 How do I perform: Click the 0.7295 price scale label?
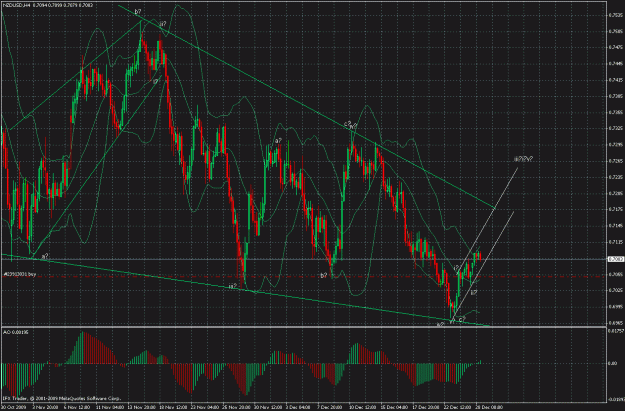point(615,145)
